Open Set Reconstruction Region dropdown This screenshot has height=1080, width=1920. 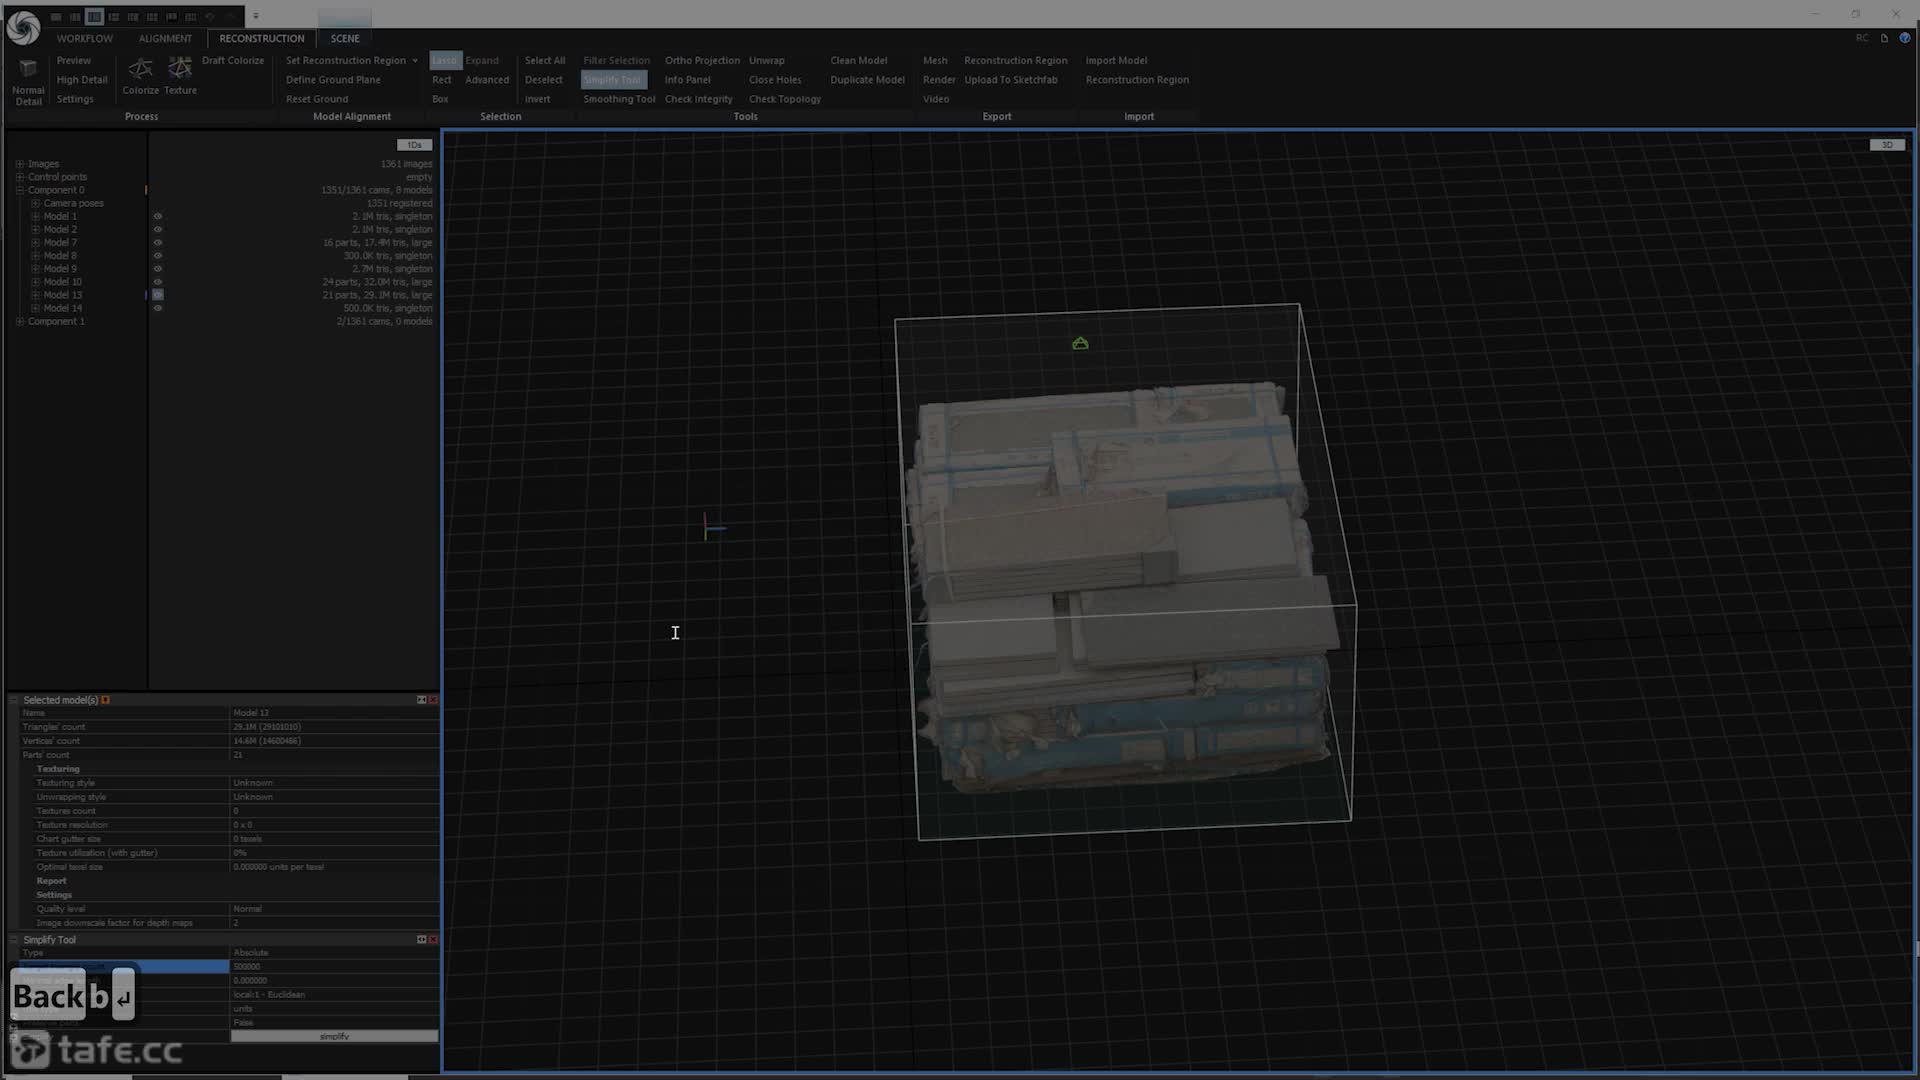415,61
